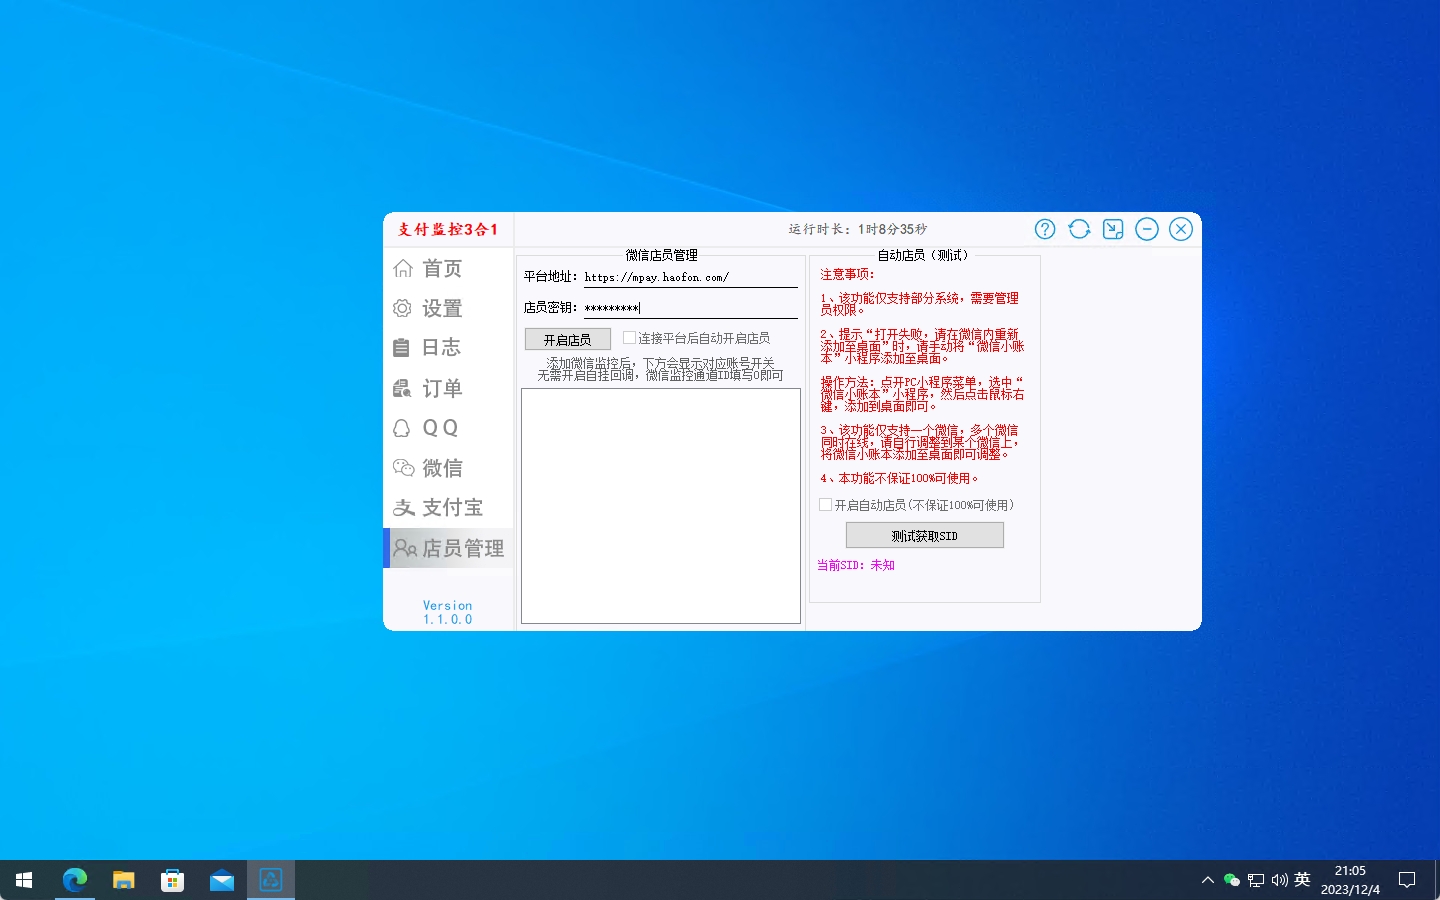Click the refresh icon in title bar
This screenshot has height=900, width=1440.
[x=1079, y=229]
